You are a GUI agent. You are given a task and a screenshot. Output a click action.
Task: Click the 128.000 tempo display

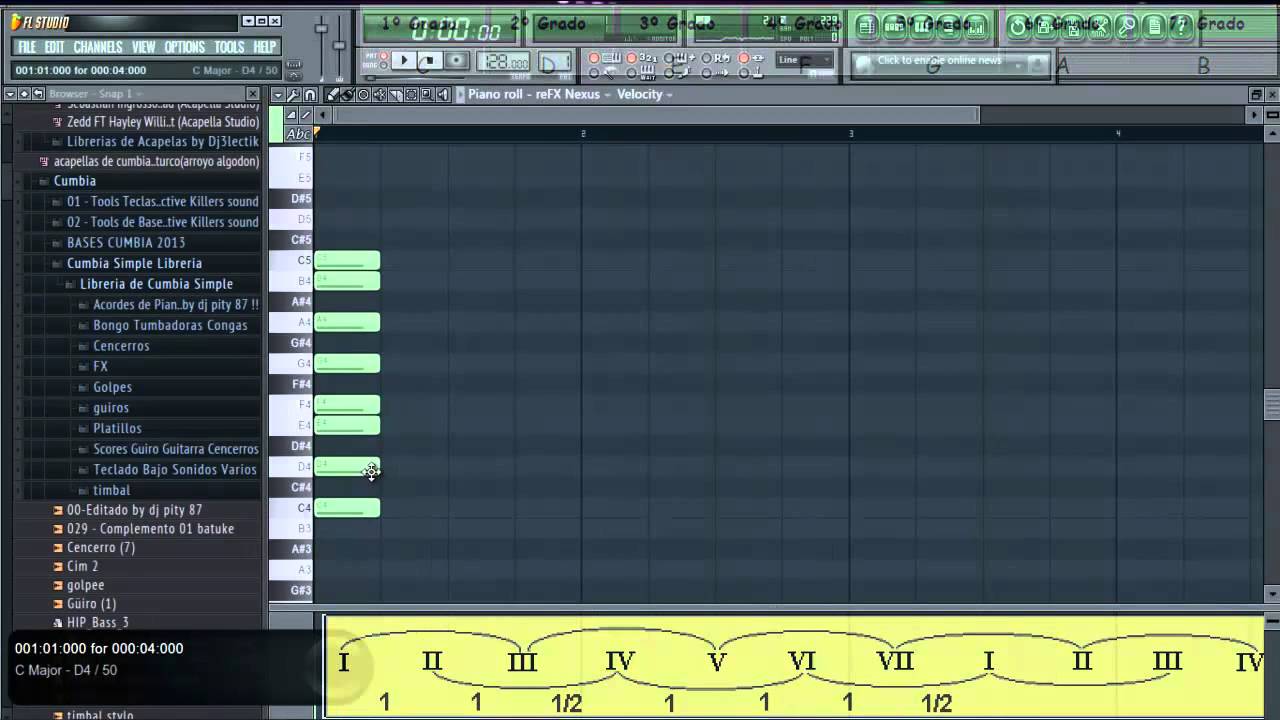tap(503, 61)
